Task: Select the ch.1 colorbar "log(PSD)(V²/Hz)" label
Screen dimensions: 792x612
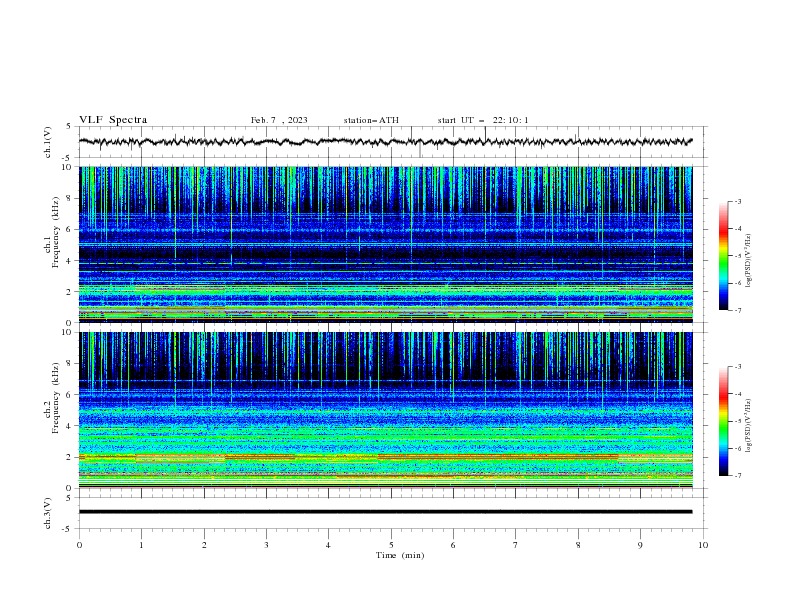Action: click(x=749, y=261)
